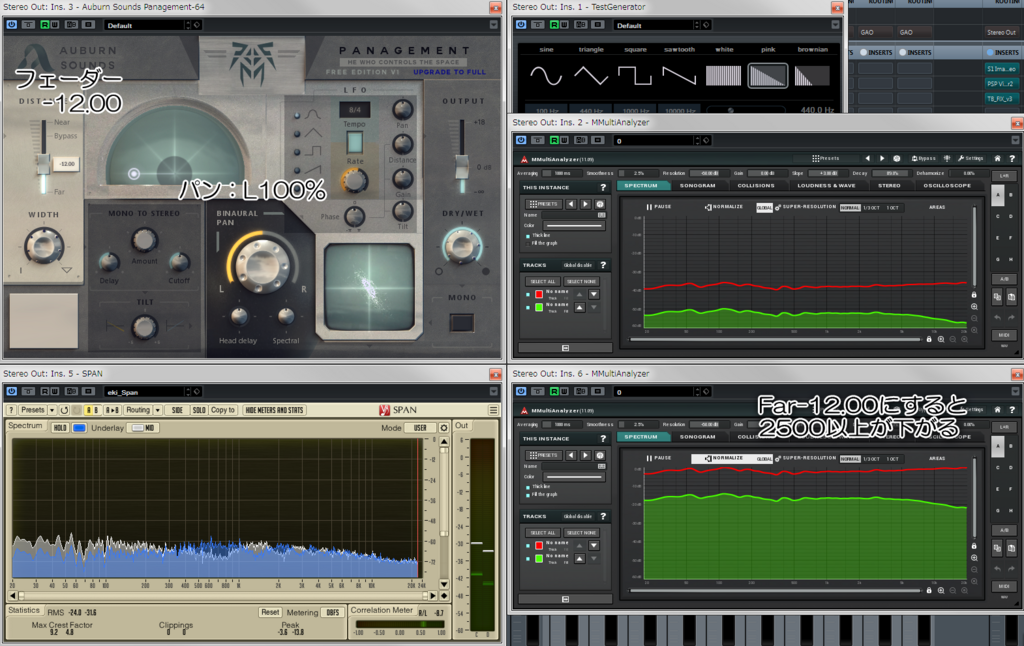
Task: Open the SPAN Presets dropdown arrow
Action: coord(52,410)
